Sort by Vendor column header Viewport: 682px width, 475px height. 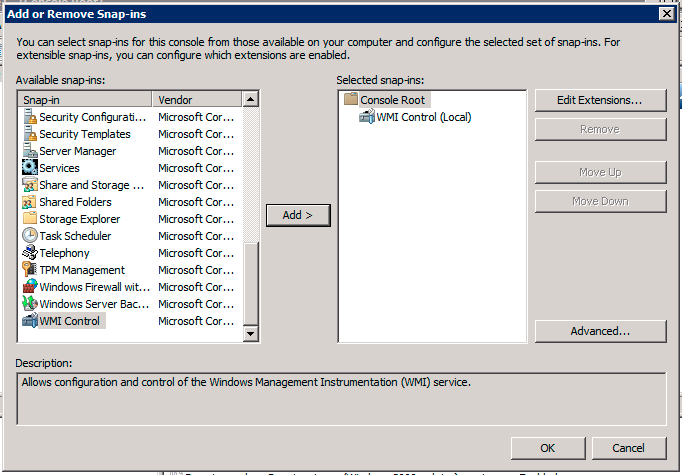197,100
